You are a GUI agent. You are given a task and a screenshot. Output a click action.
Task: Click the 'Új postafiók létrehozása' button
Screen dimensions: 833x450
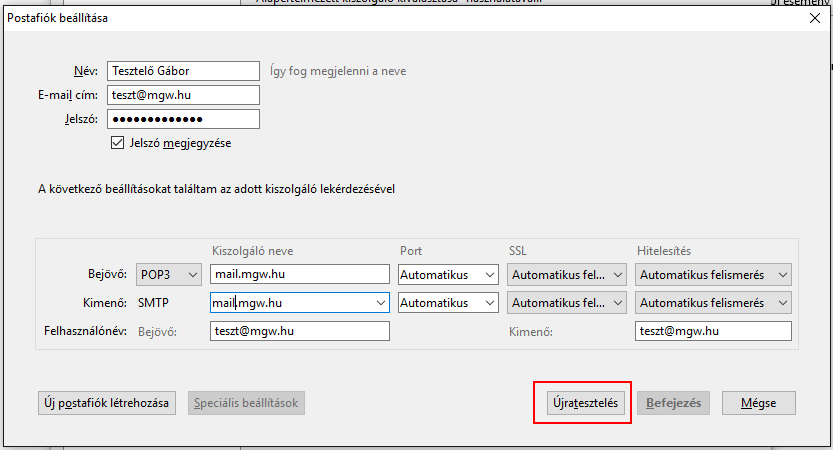[107, 403]
